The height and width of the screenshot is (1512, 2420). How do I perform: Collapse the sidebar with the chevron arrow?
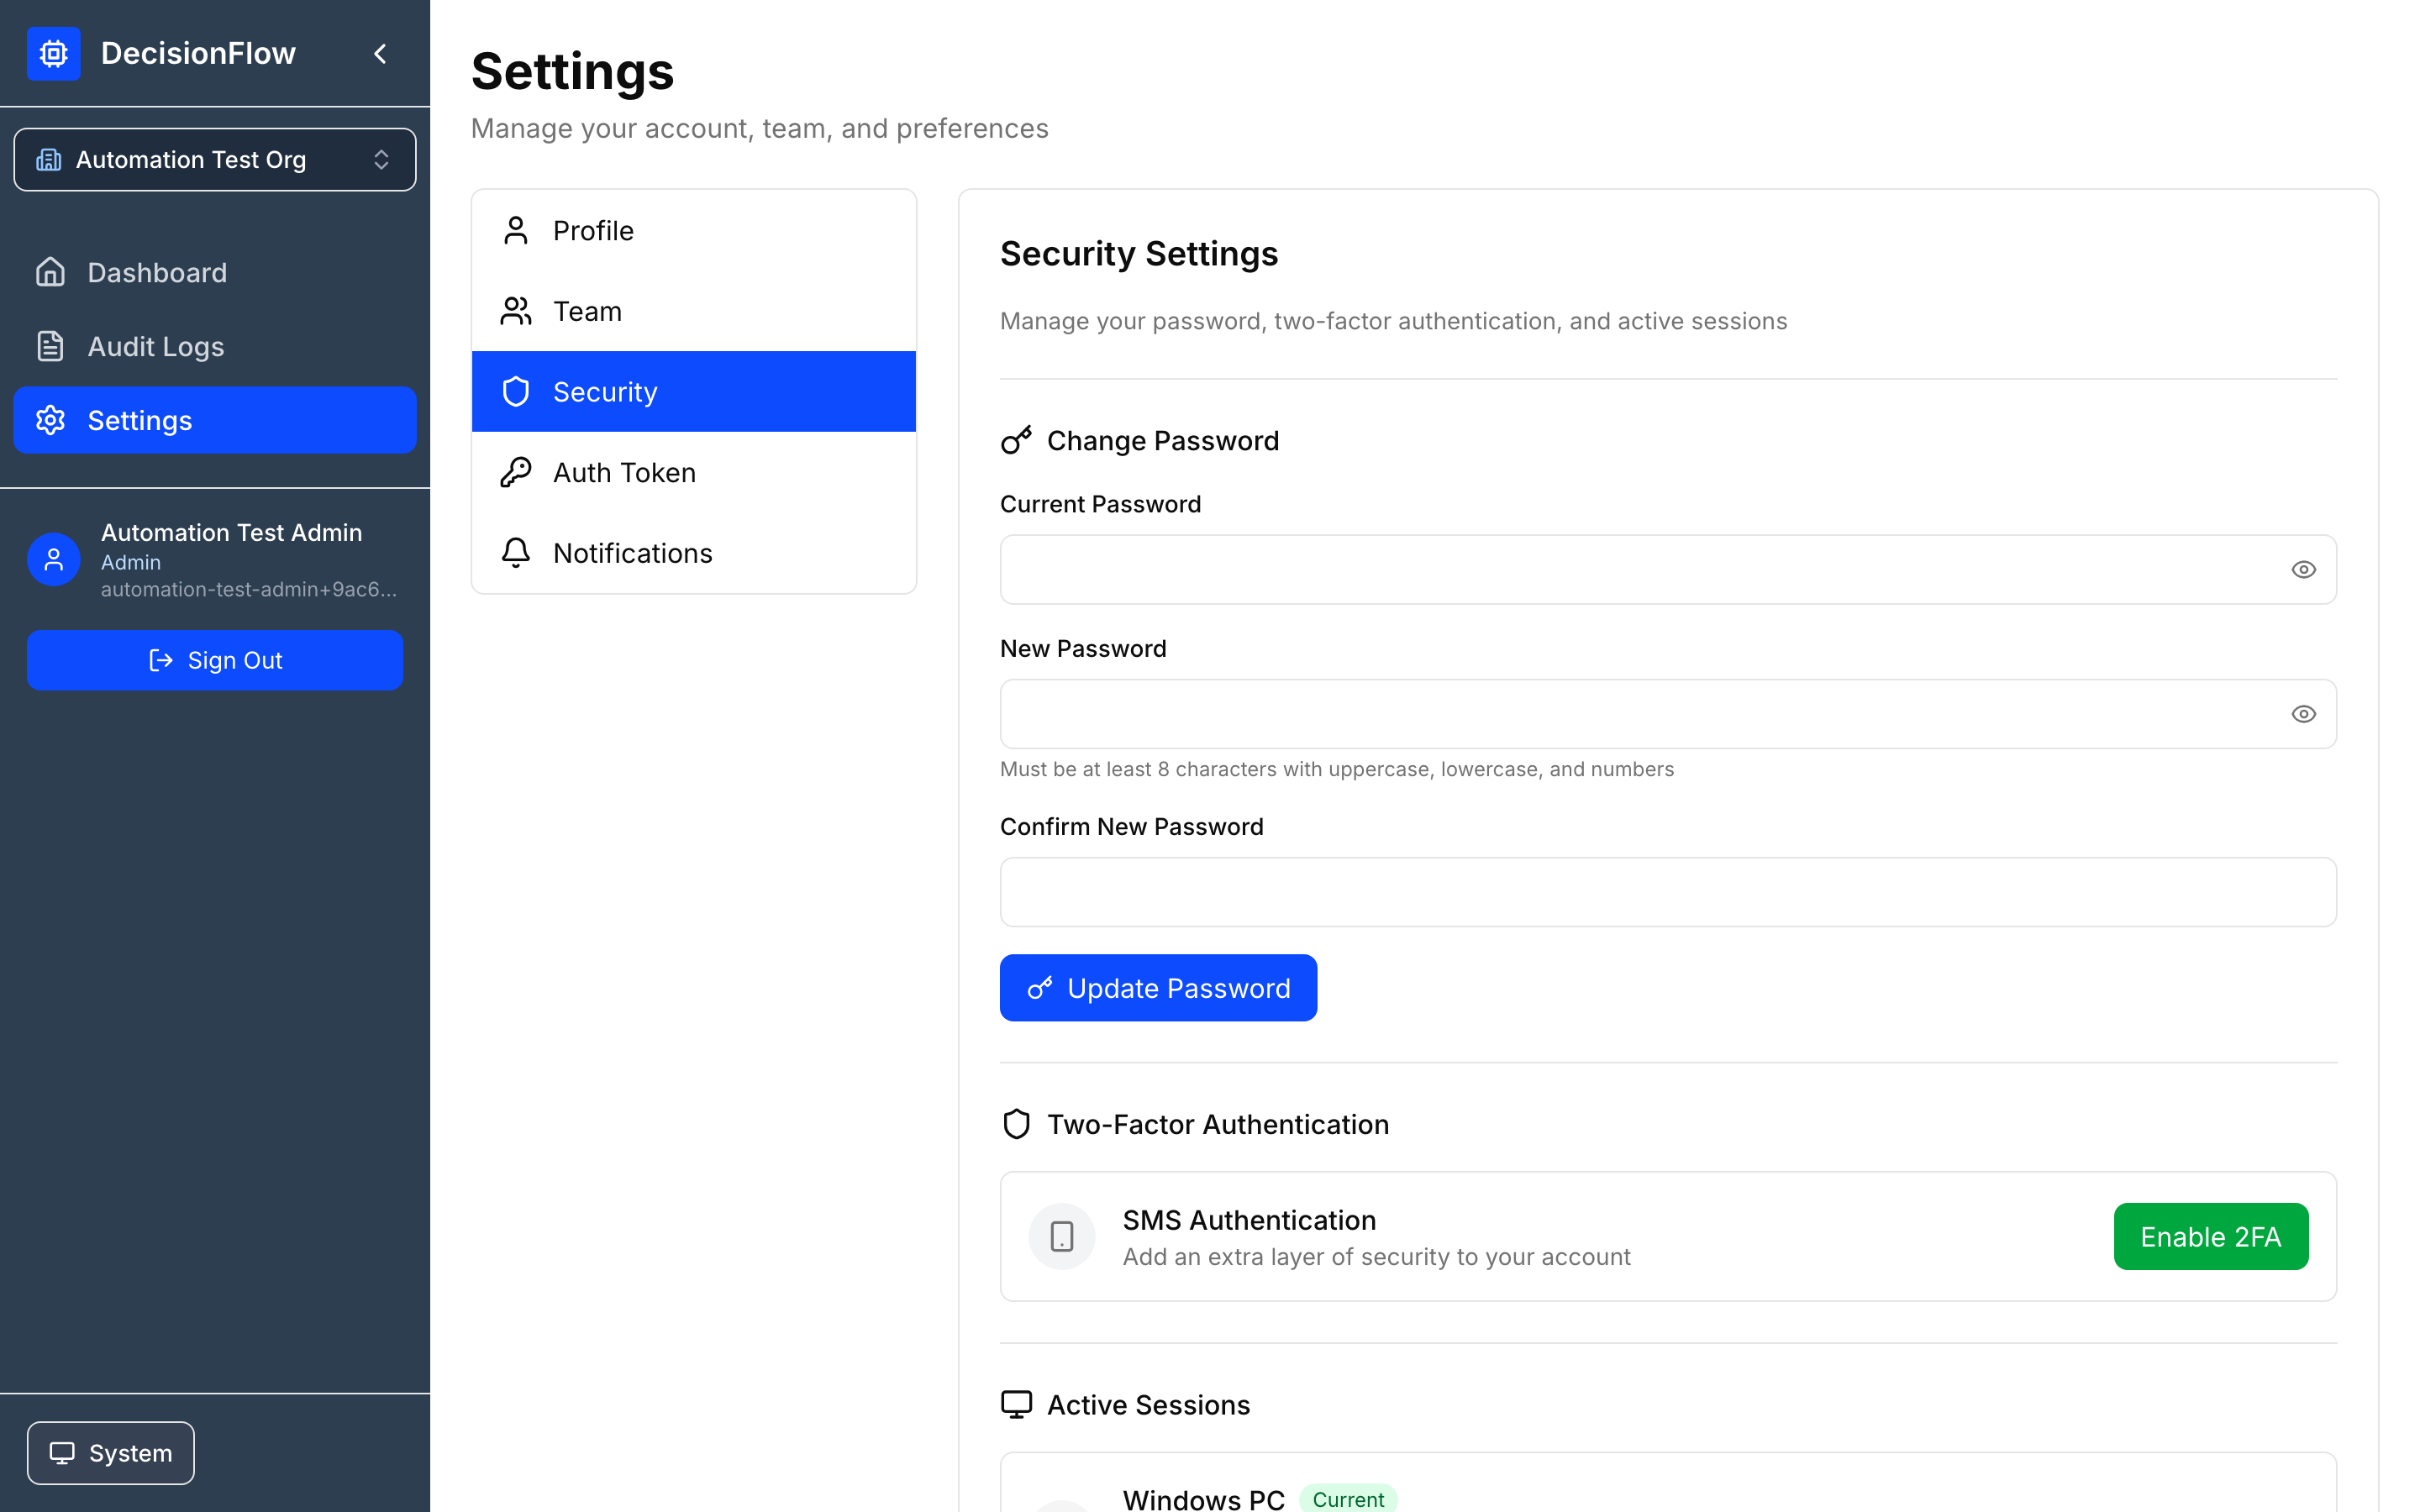(380, 54)
